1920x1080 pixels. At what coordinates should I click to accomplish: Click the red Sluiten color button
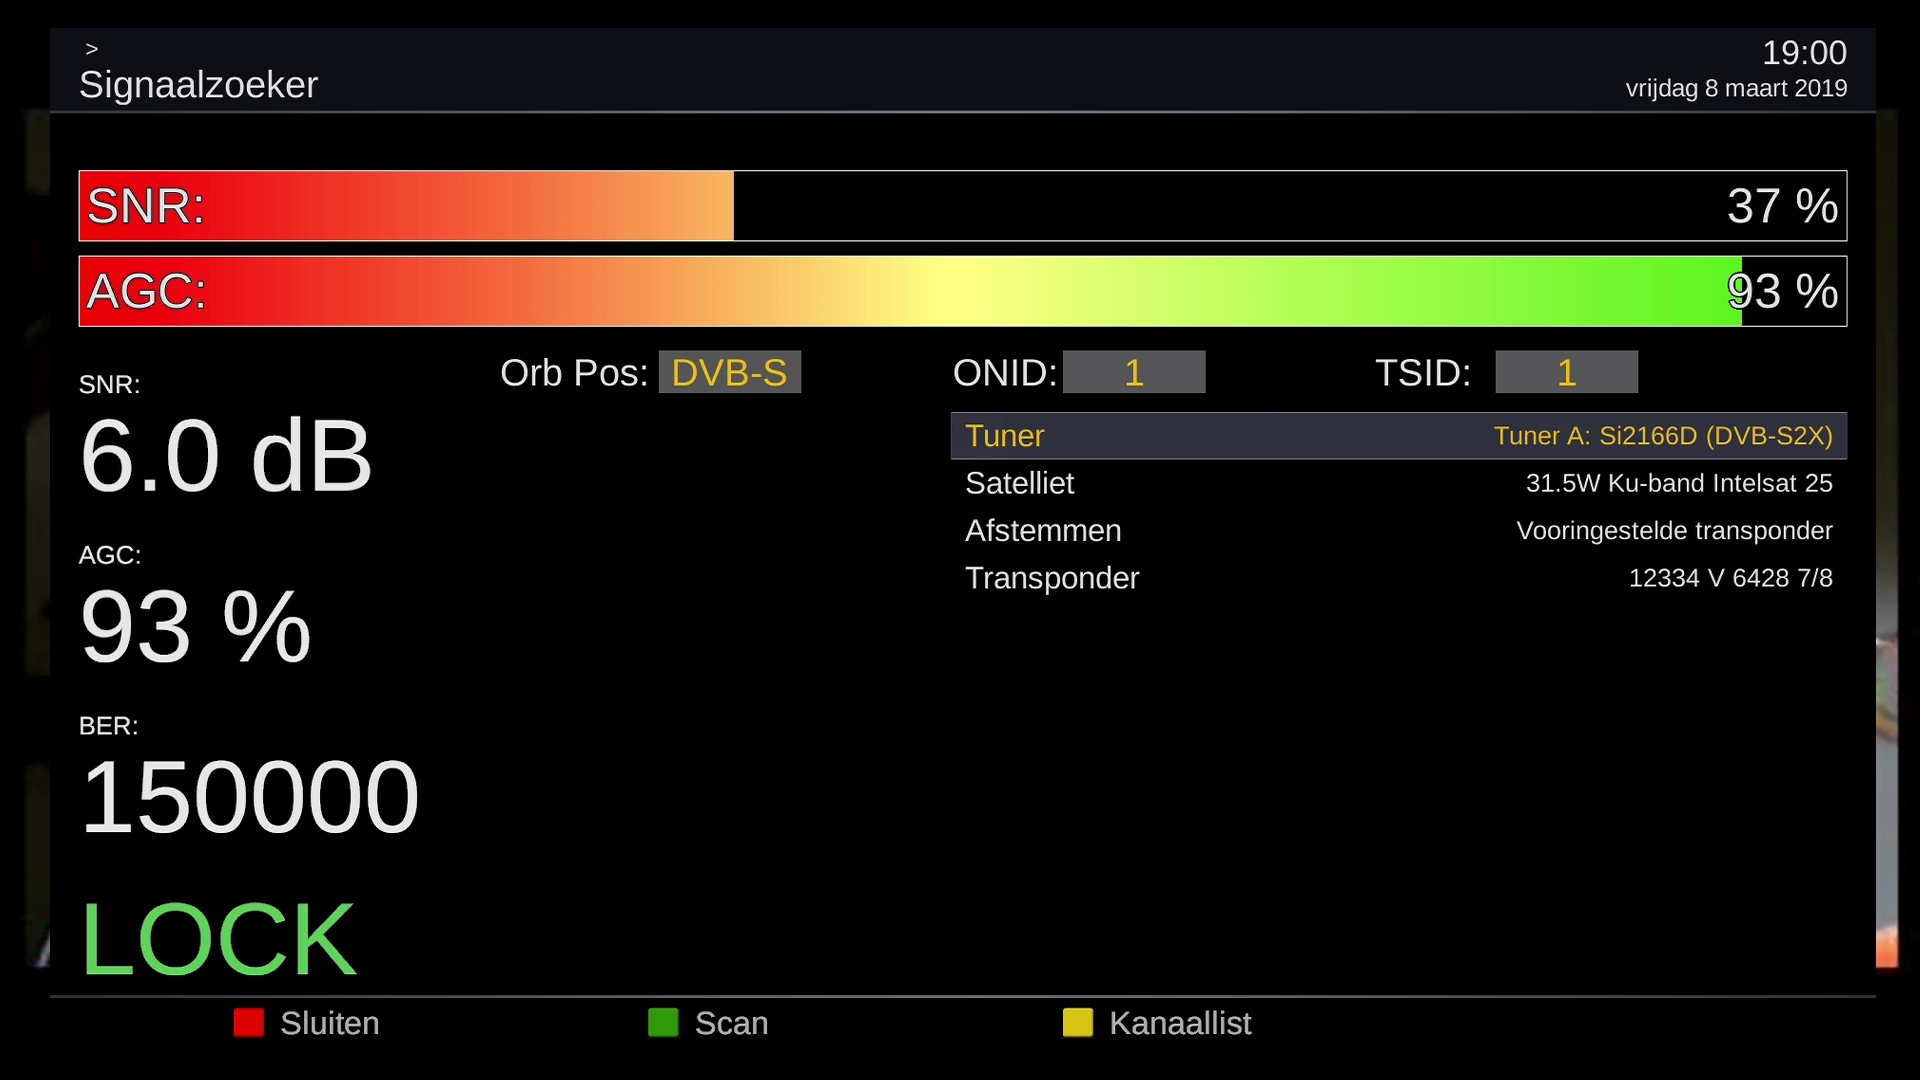[249, 1023]
